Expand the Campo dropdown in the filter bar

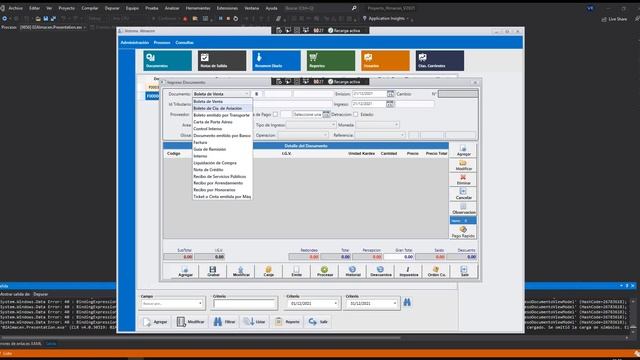(200, 304)
